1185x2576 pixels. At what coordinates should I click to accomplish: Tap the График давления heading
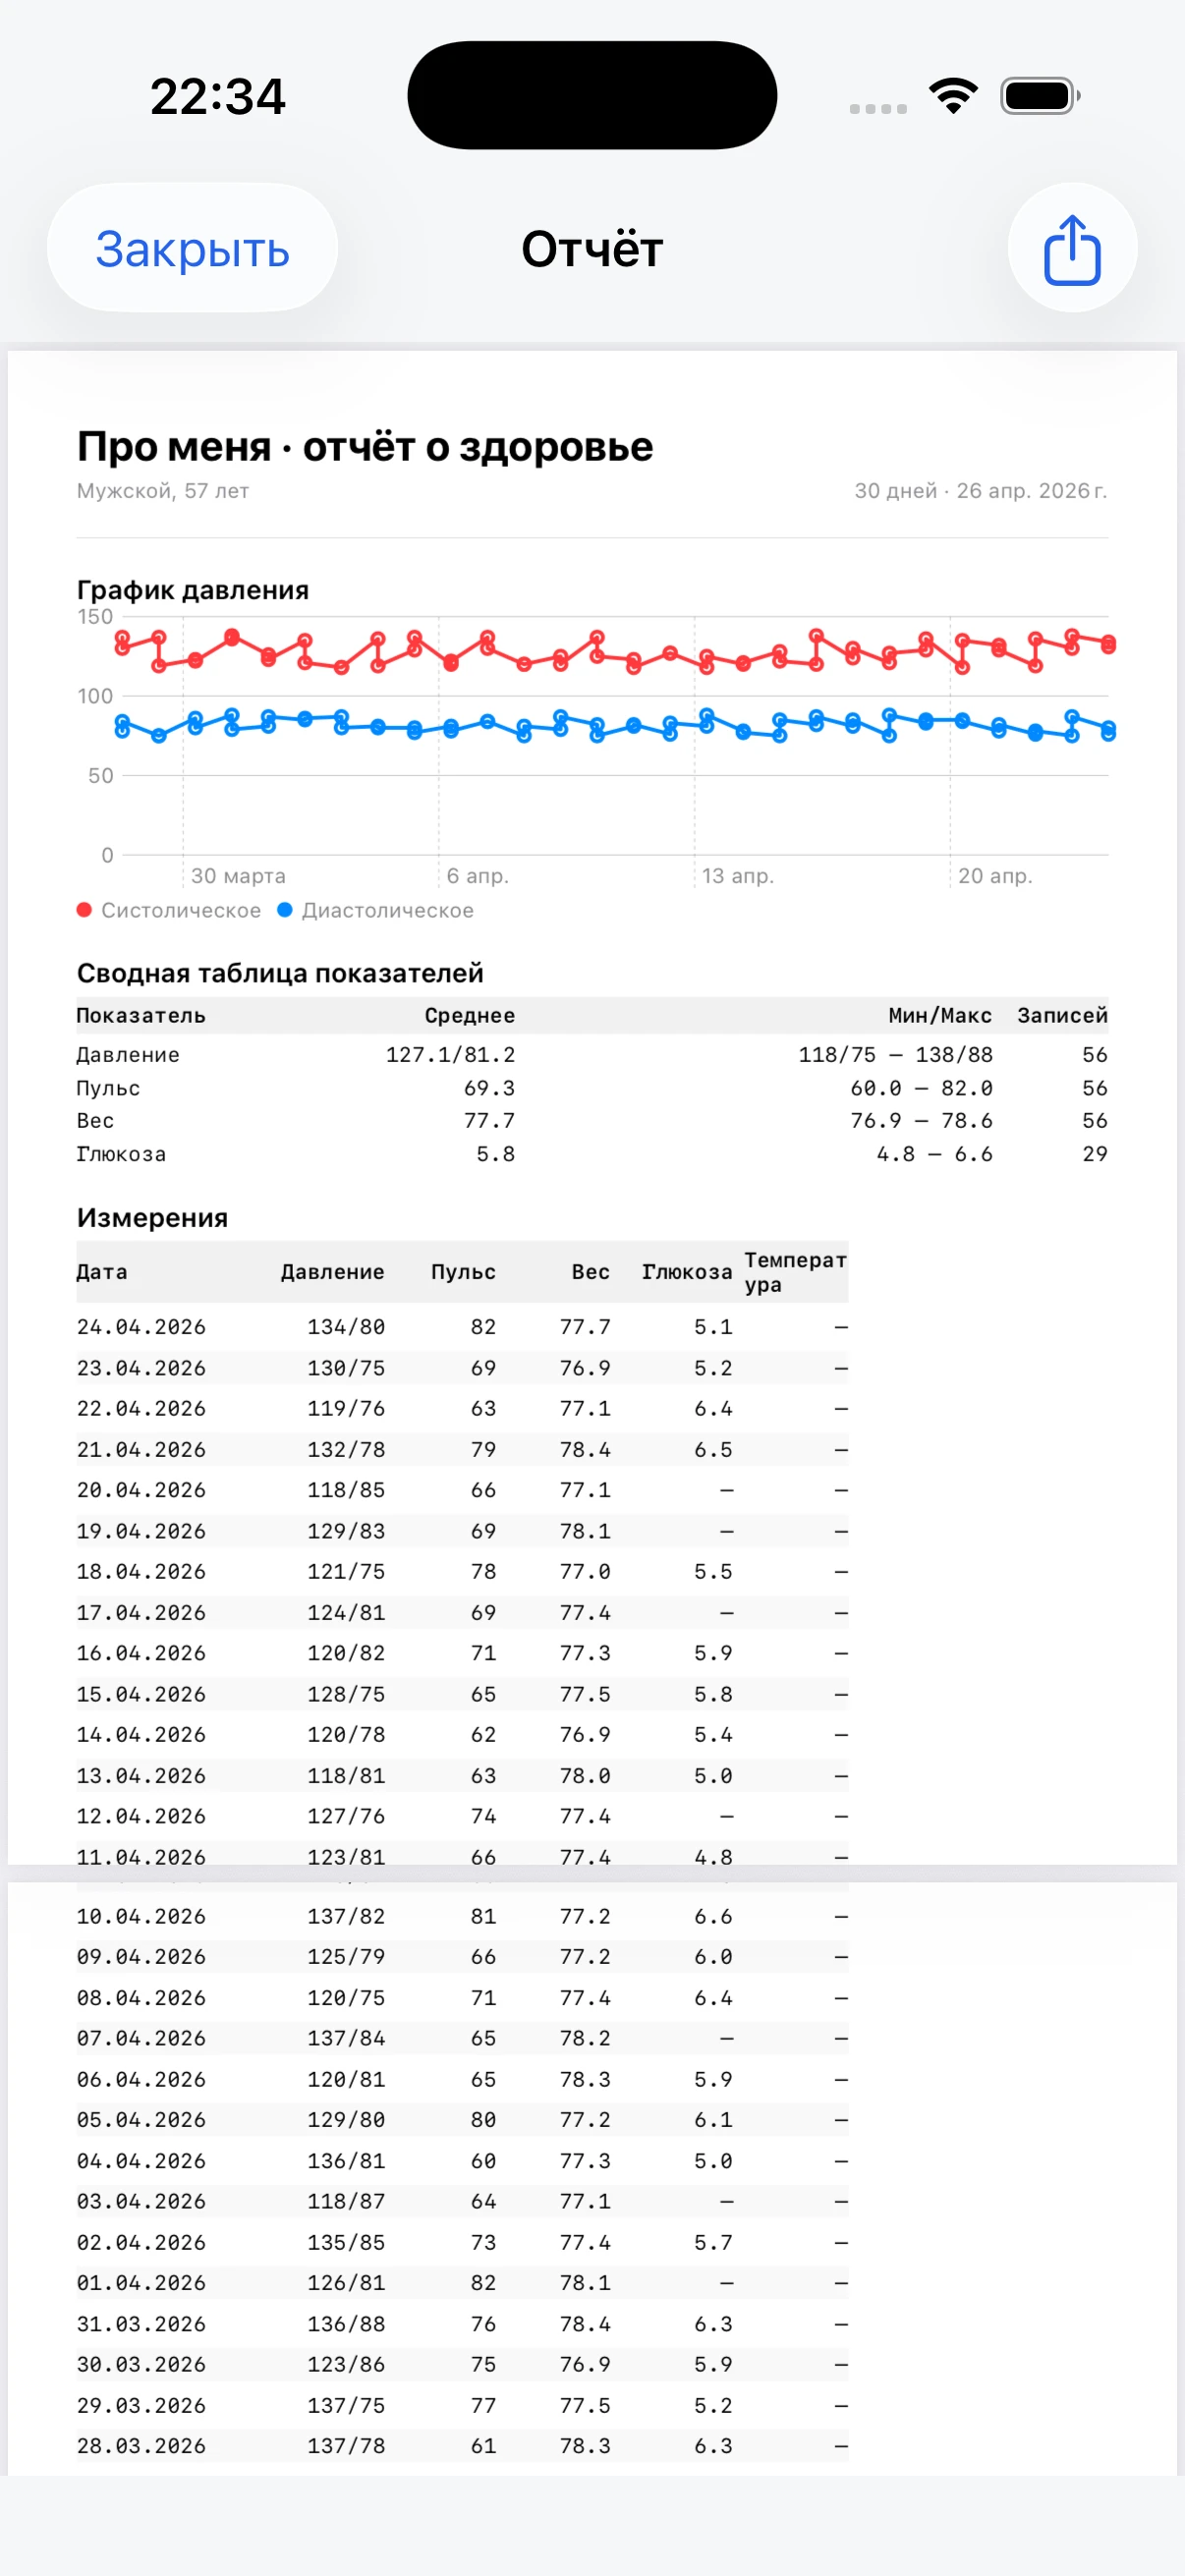193,590
